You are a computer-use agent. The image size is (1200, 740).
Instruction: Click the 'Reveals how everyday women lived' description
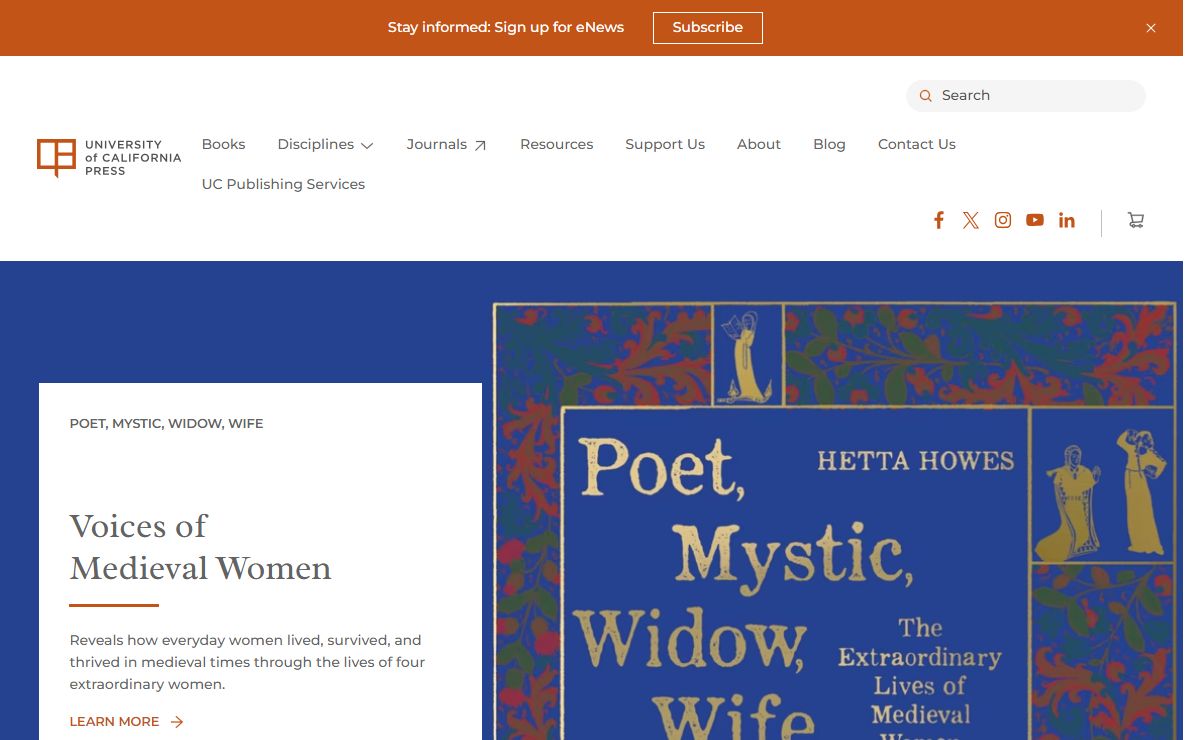click(247, 662)
